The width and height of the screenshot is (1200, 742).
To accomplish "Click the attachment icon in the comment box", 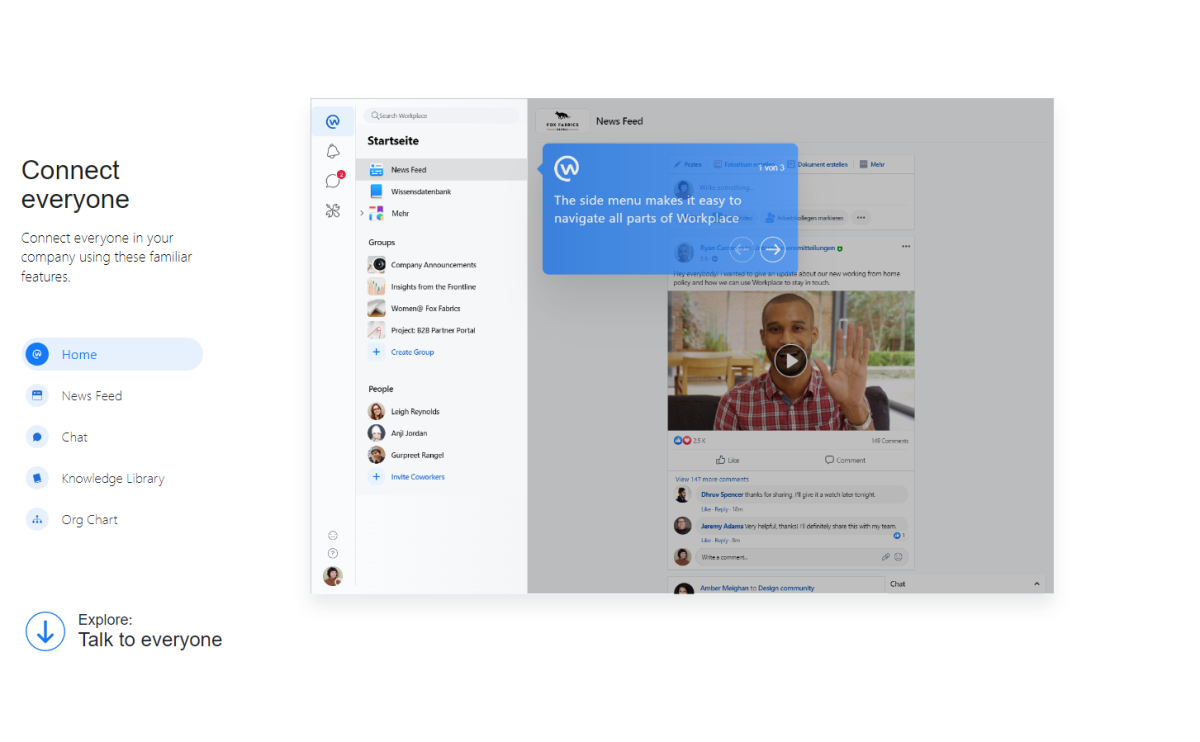I will tap(886, 557).
